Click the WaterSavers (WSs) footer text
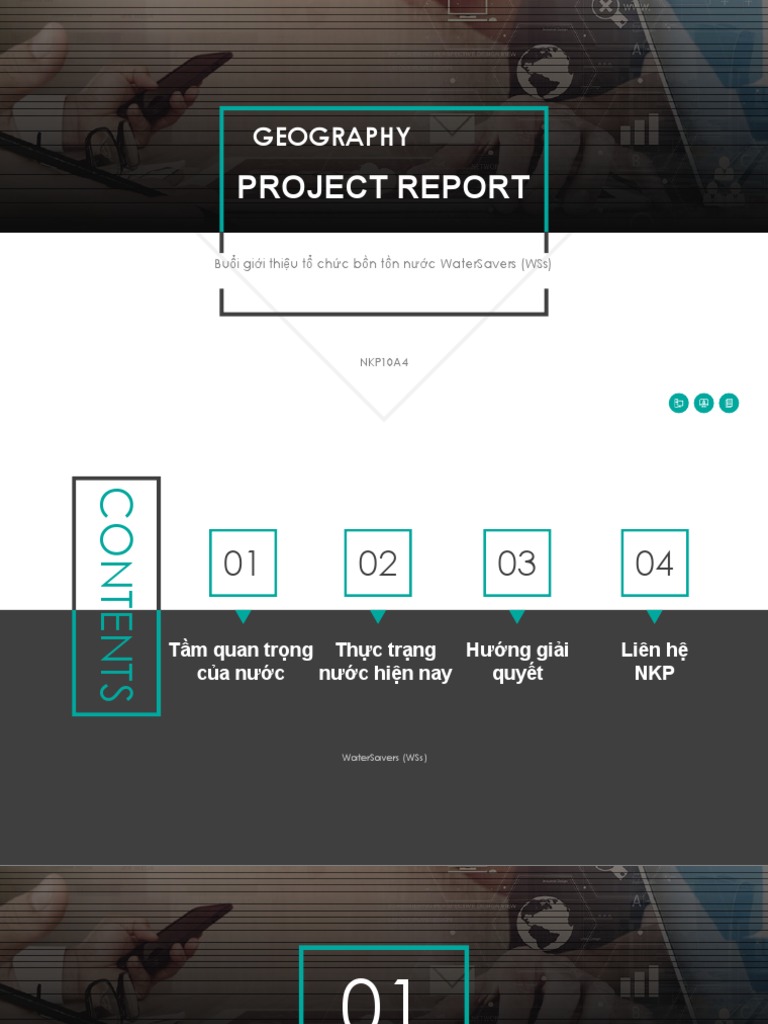Viewport: 768px width, 1024px height. click(384, 758)
